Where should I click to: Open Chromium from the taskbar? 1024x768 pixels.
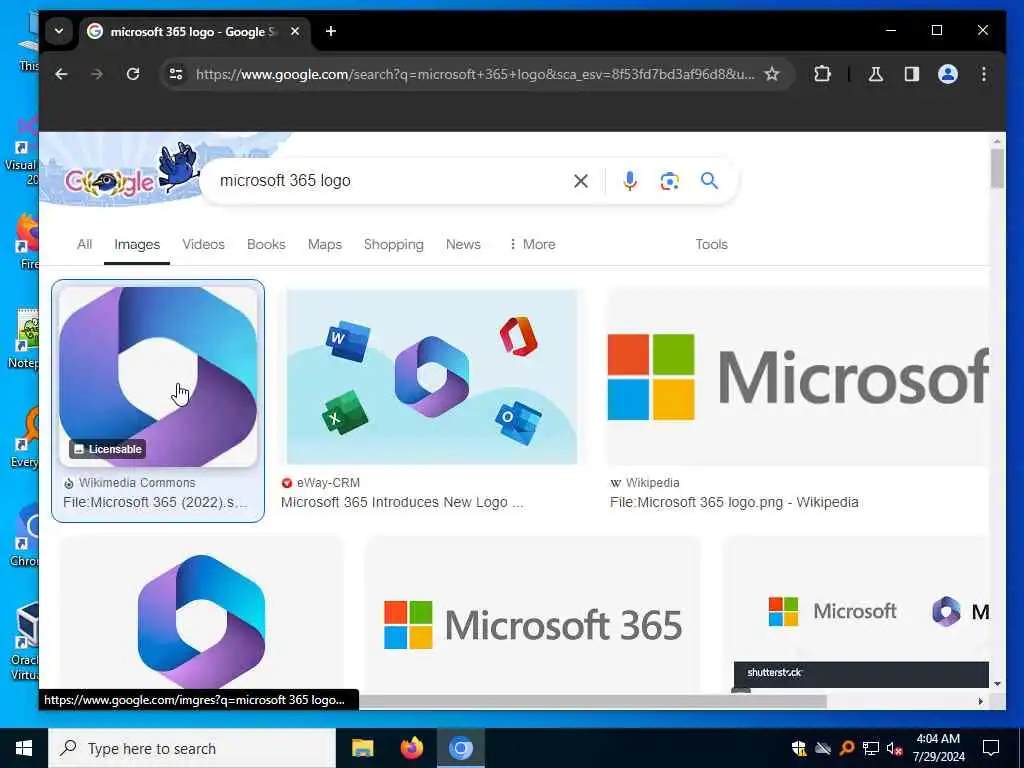(x=460, y=748)
